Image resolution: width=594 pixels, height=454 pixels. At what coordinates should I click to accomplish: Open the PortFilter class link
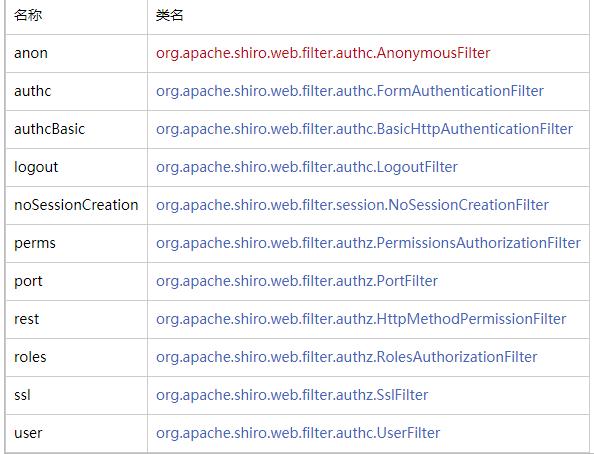297,281
